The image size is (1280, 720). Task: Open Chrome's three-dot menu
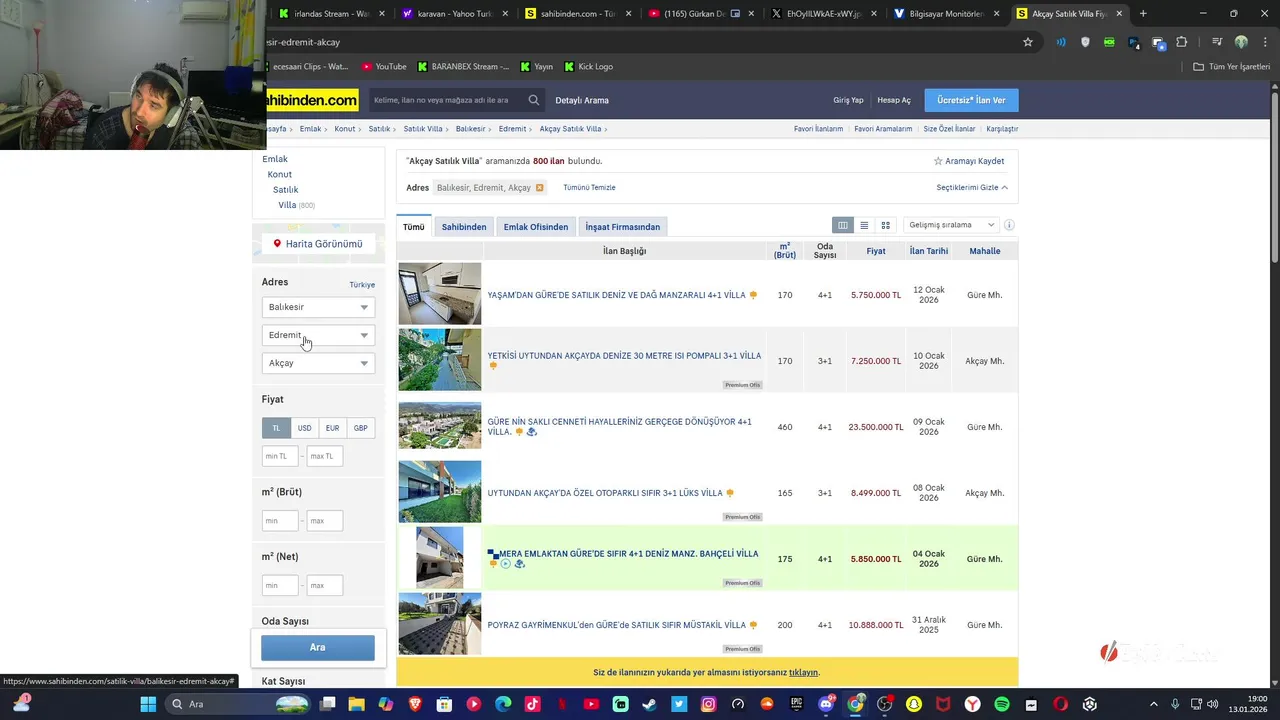tap(1265, 42)
